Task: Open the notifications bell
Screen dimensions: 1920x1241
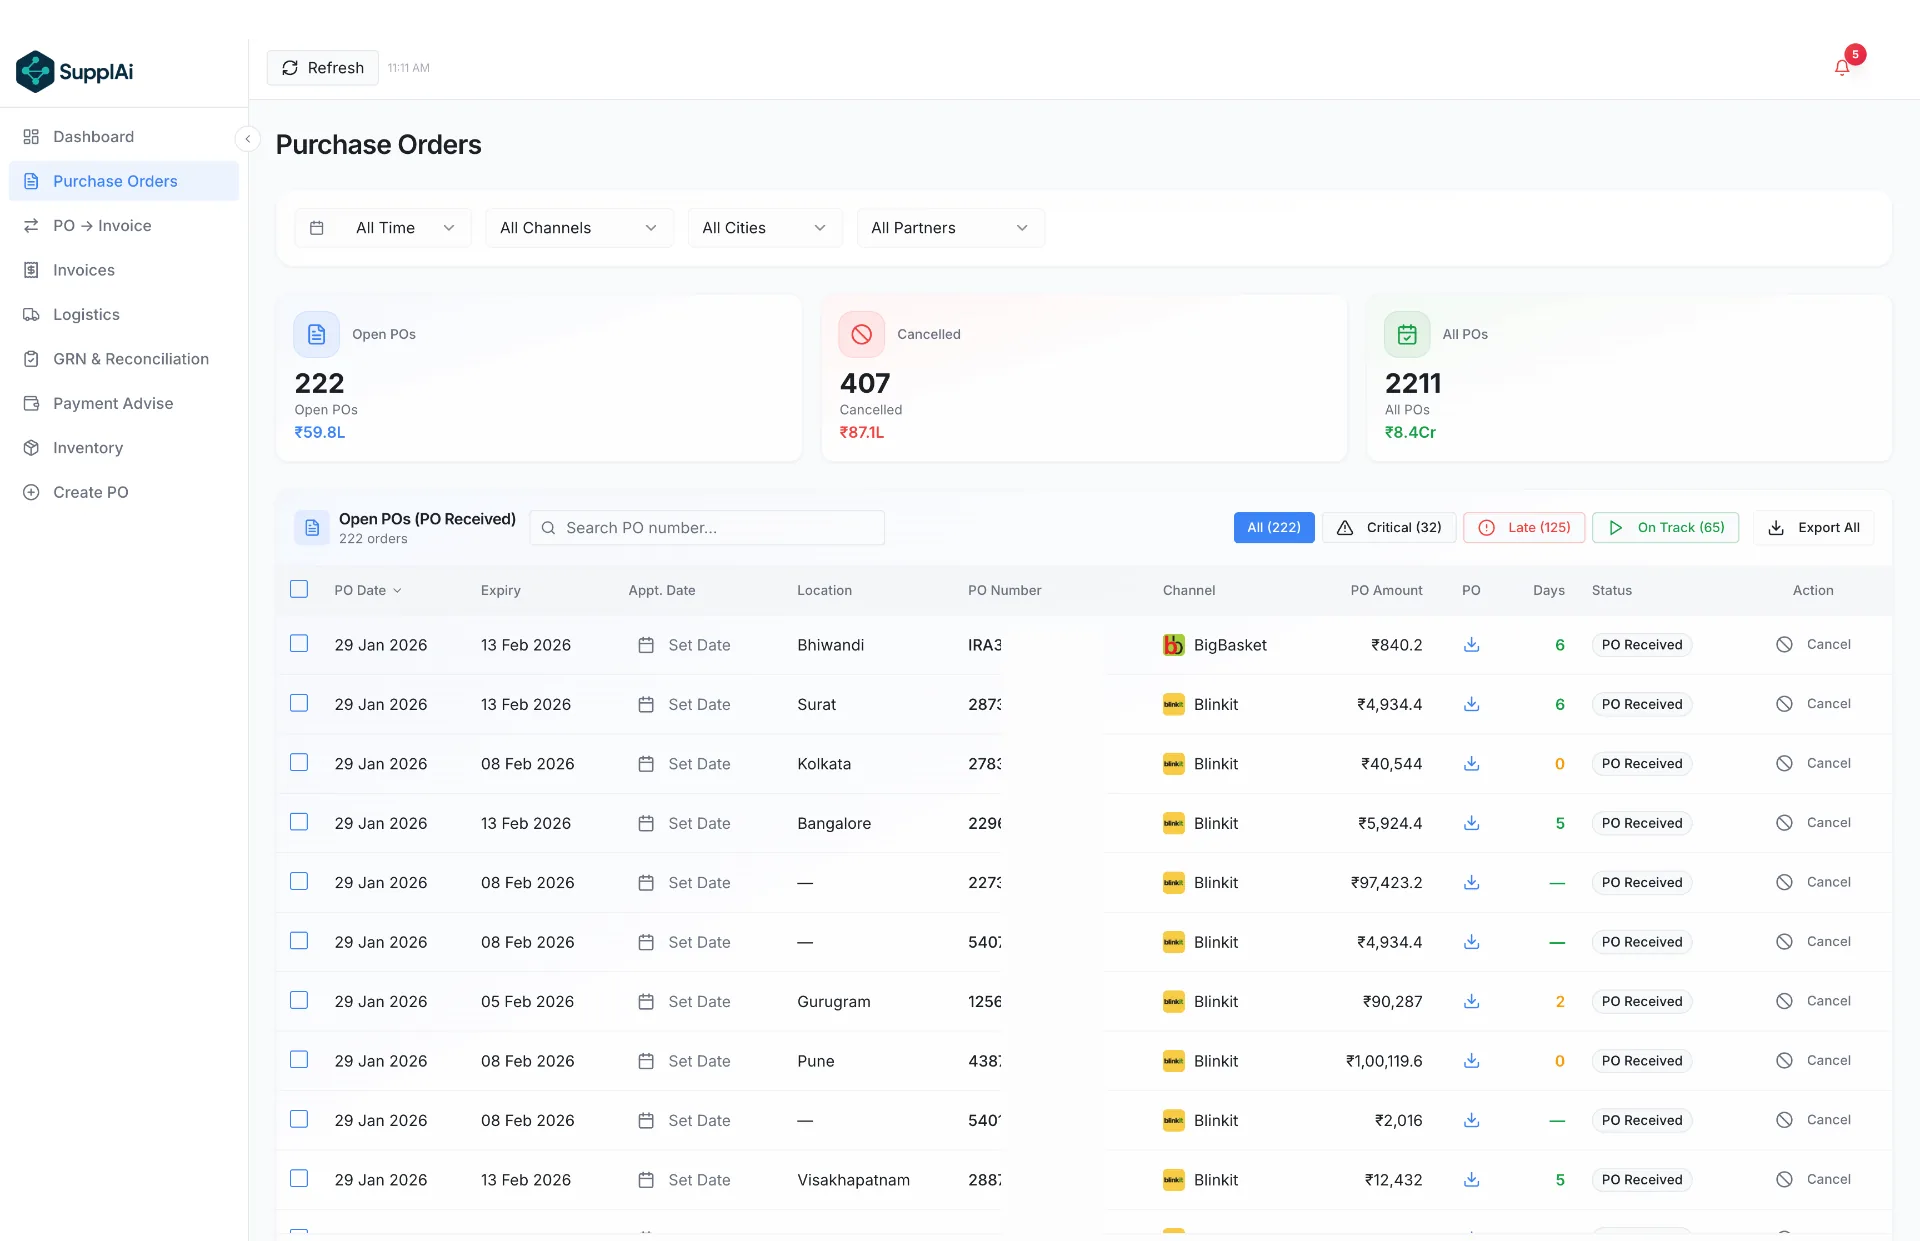Action: pyautogui.click(x=1842, y=67)
